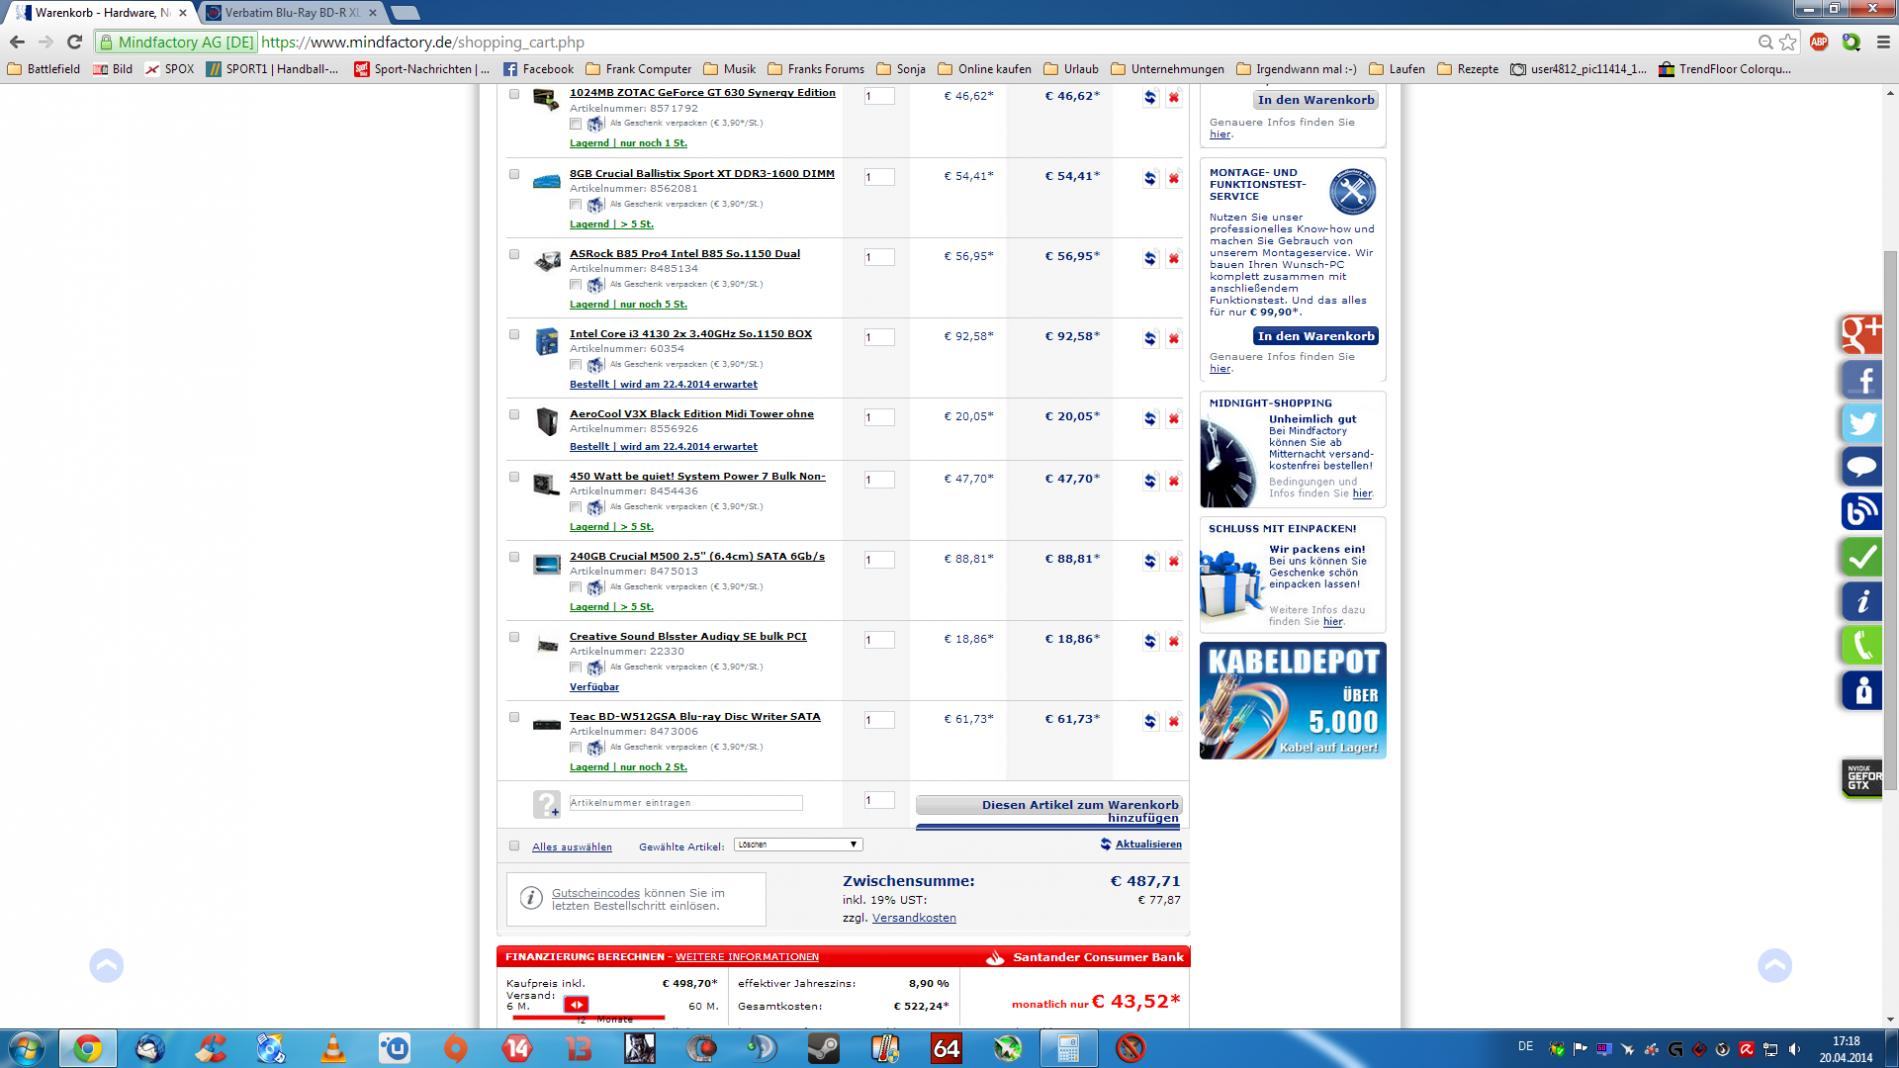Adjust the financing months slider handle
Viewport: 1899px width, 1068px height.
tap(576, 1005)
